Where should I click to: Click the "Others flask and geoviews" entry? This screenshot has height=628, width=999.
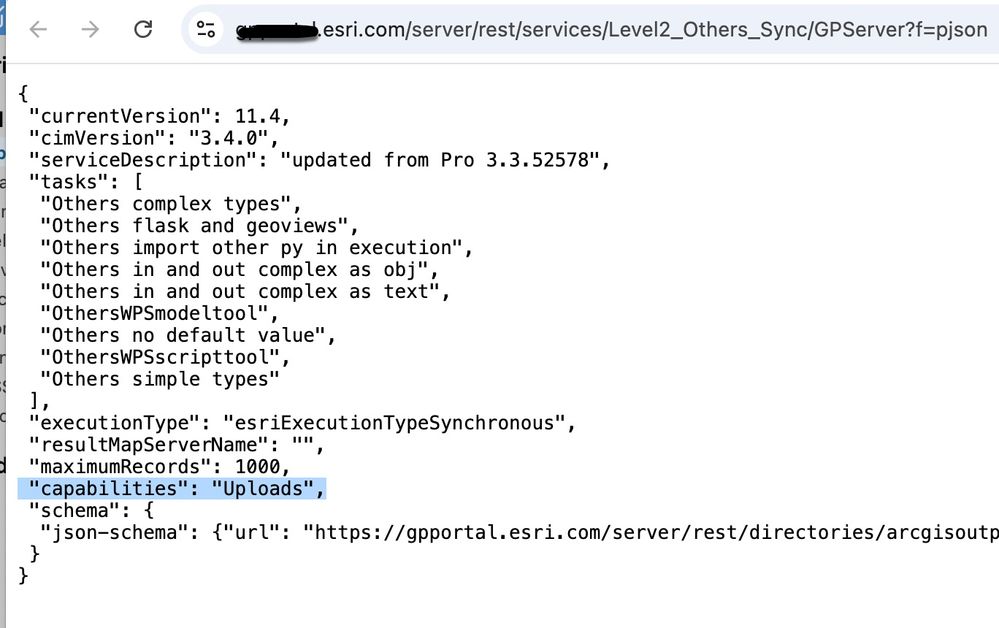(x=198, y=226)
